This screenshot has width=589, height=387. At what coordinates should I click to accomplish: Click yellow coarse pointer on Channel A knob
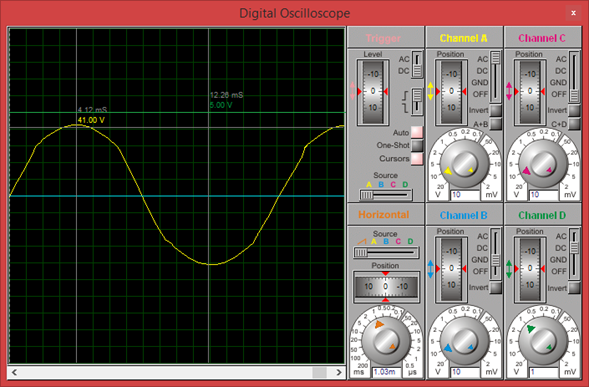point(448,171)
